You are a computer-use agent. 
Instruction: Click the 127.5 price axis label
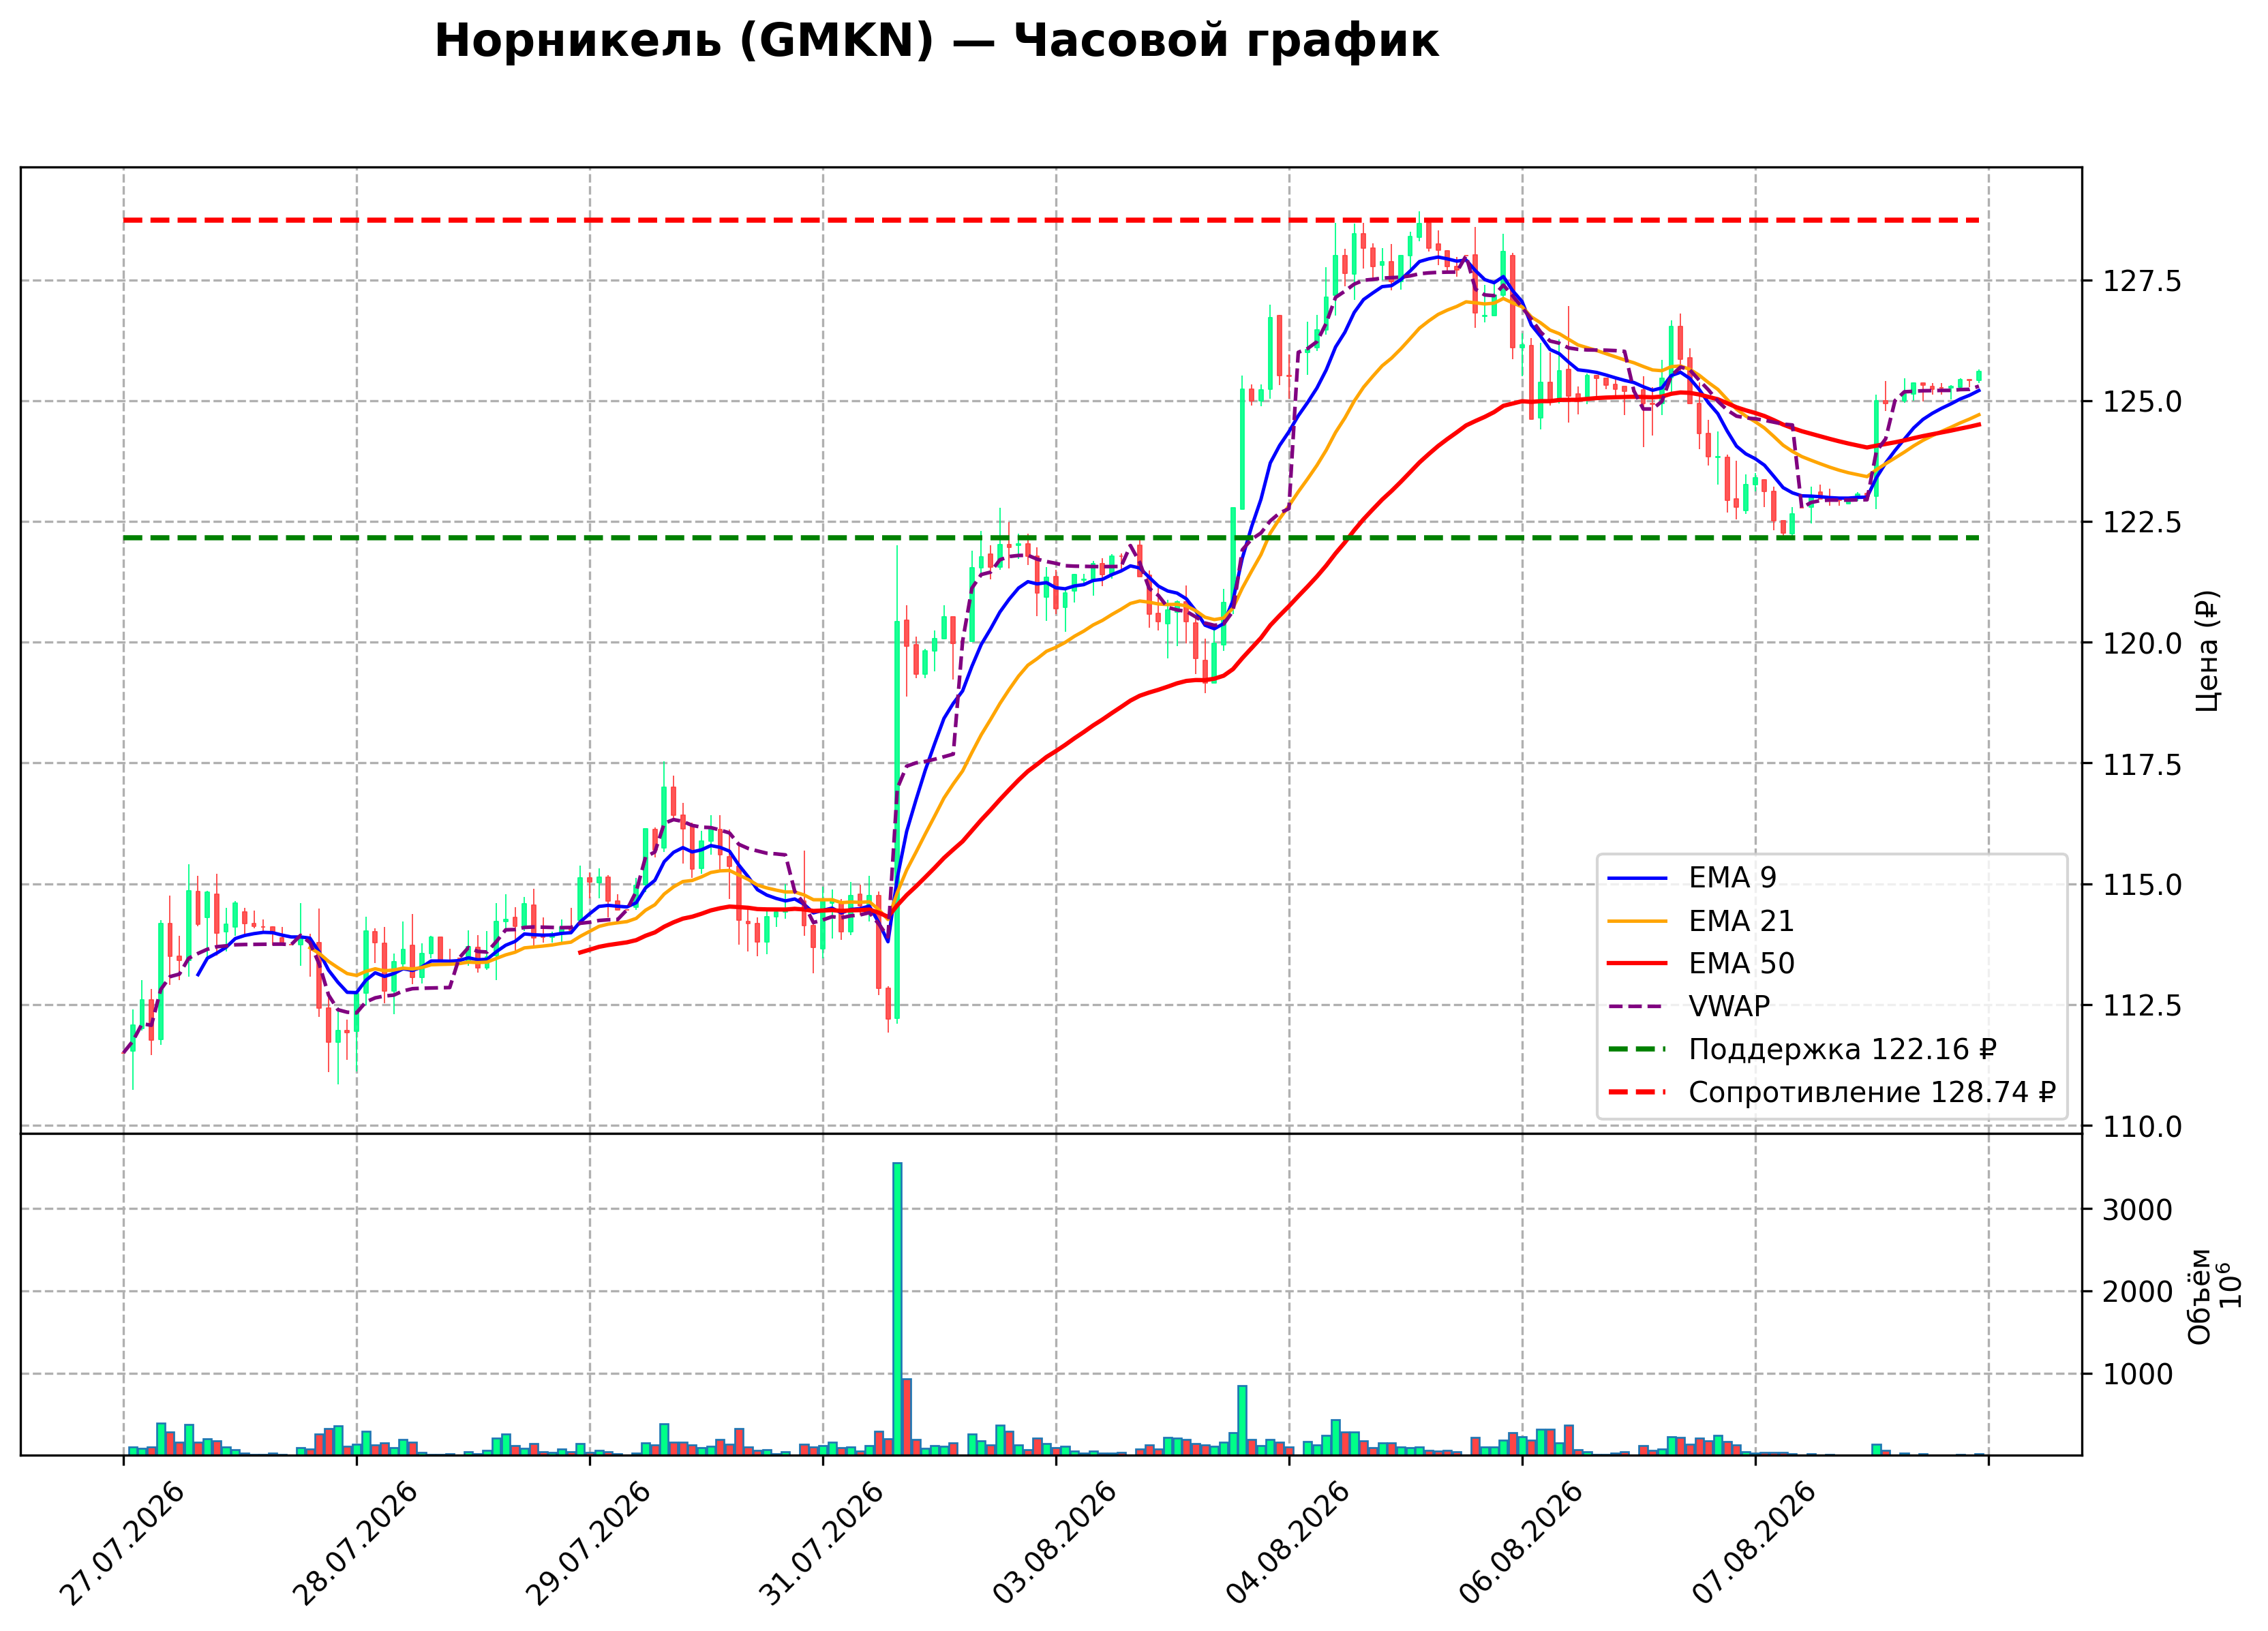click(2142, 282)
